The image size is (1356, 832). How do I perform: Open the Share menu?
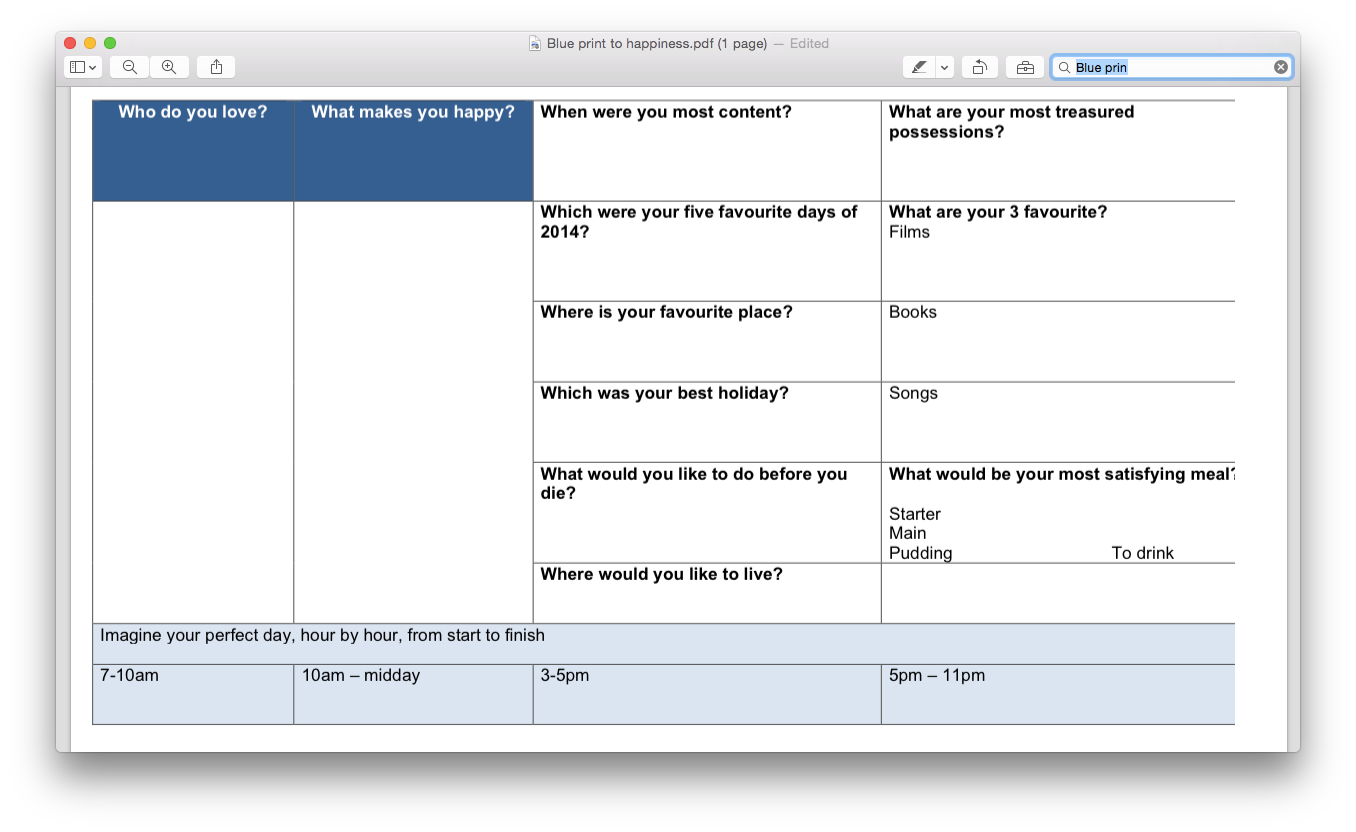[x=216, y=67]
